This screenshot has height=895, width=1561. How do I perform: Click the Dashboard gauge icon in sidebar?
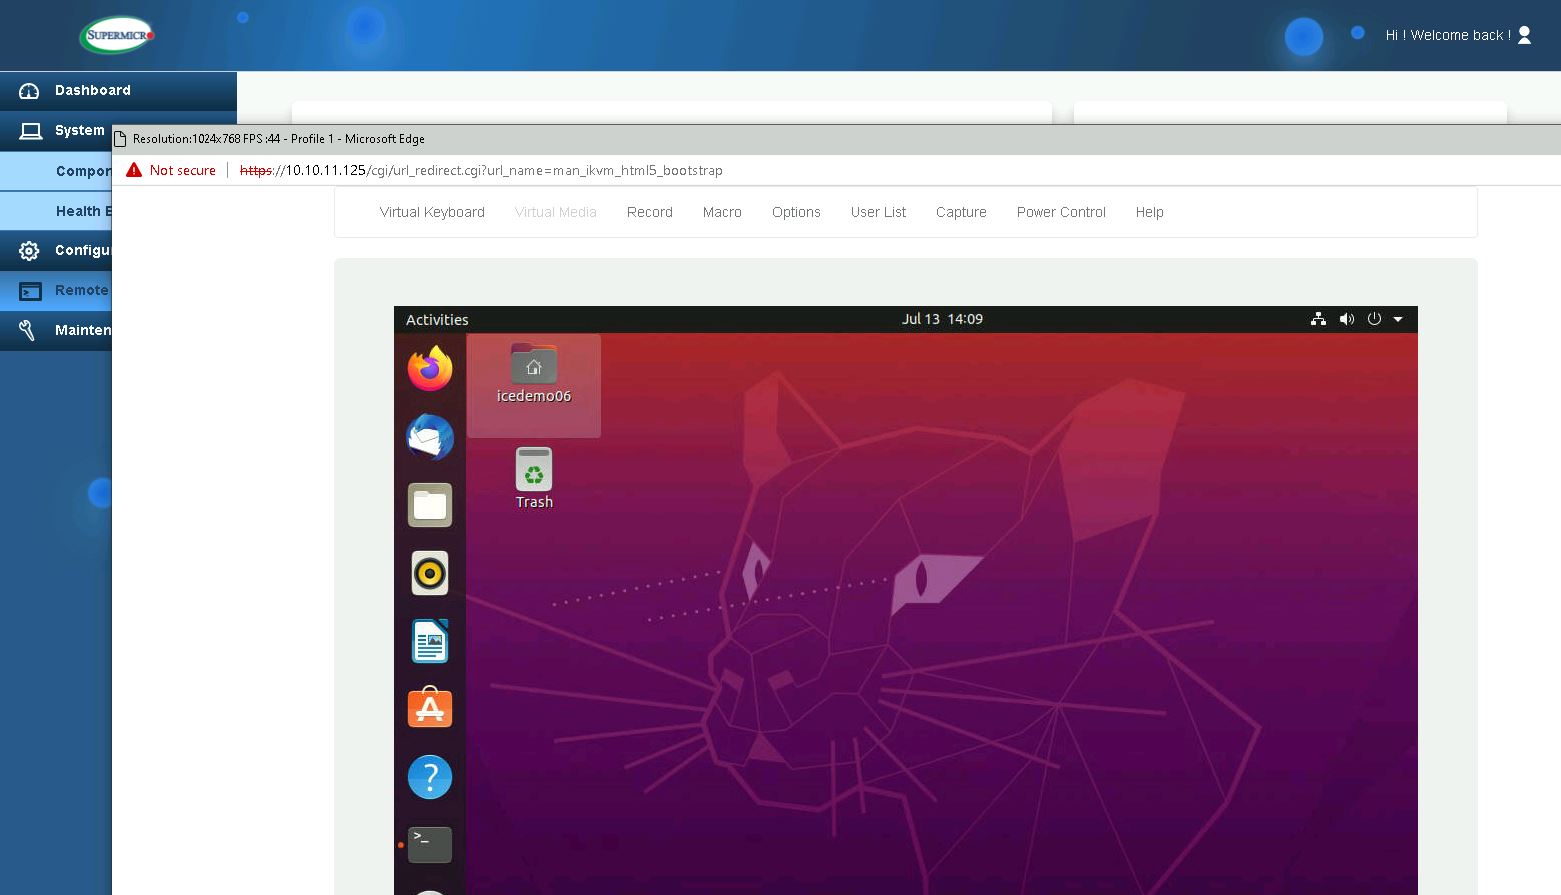click(x=29, y=91)
